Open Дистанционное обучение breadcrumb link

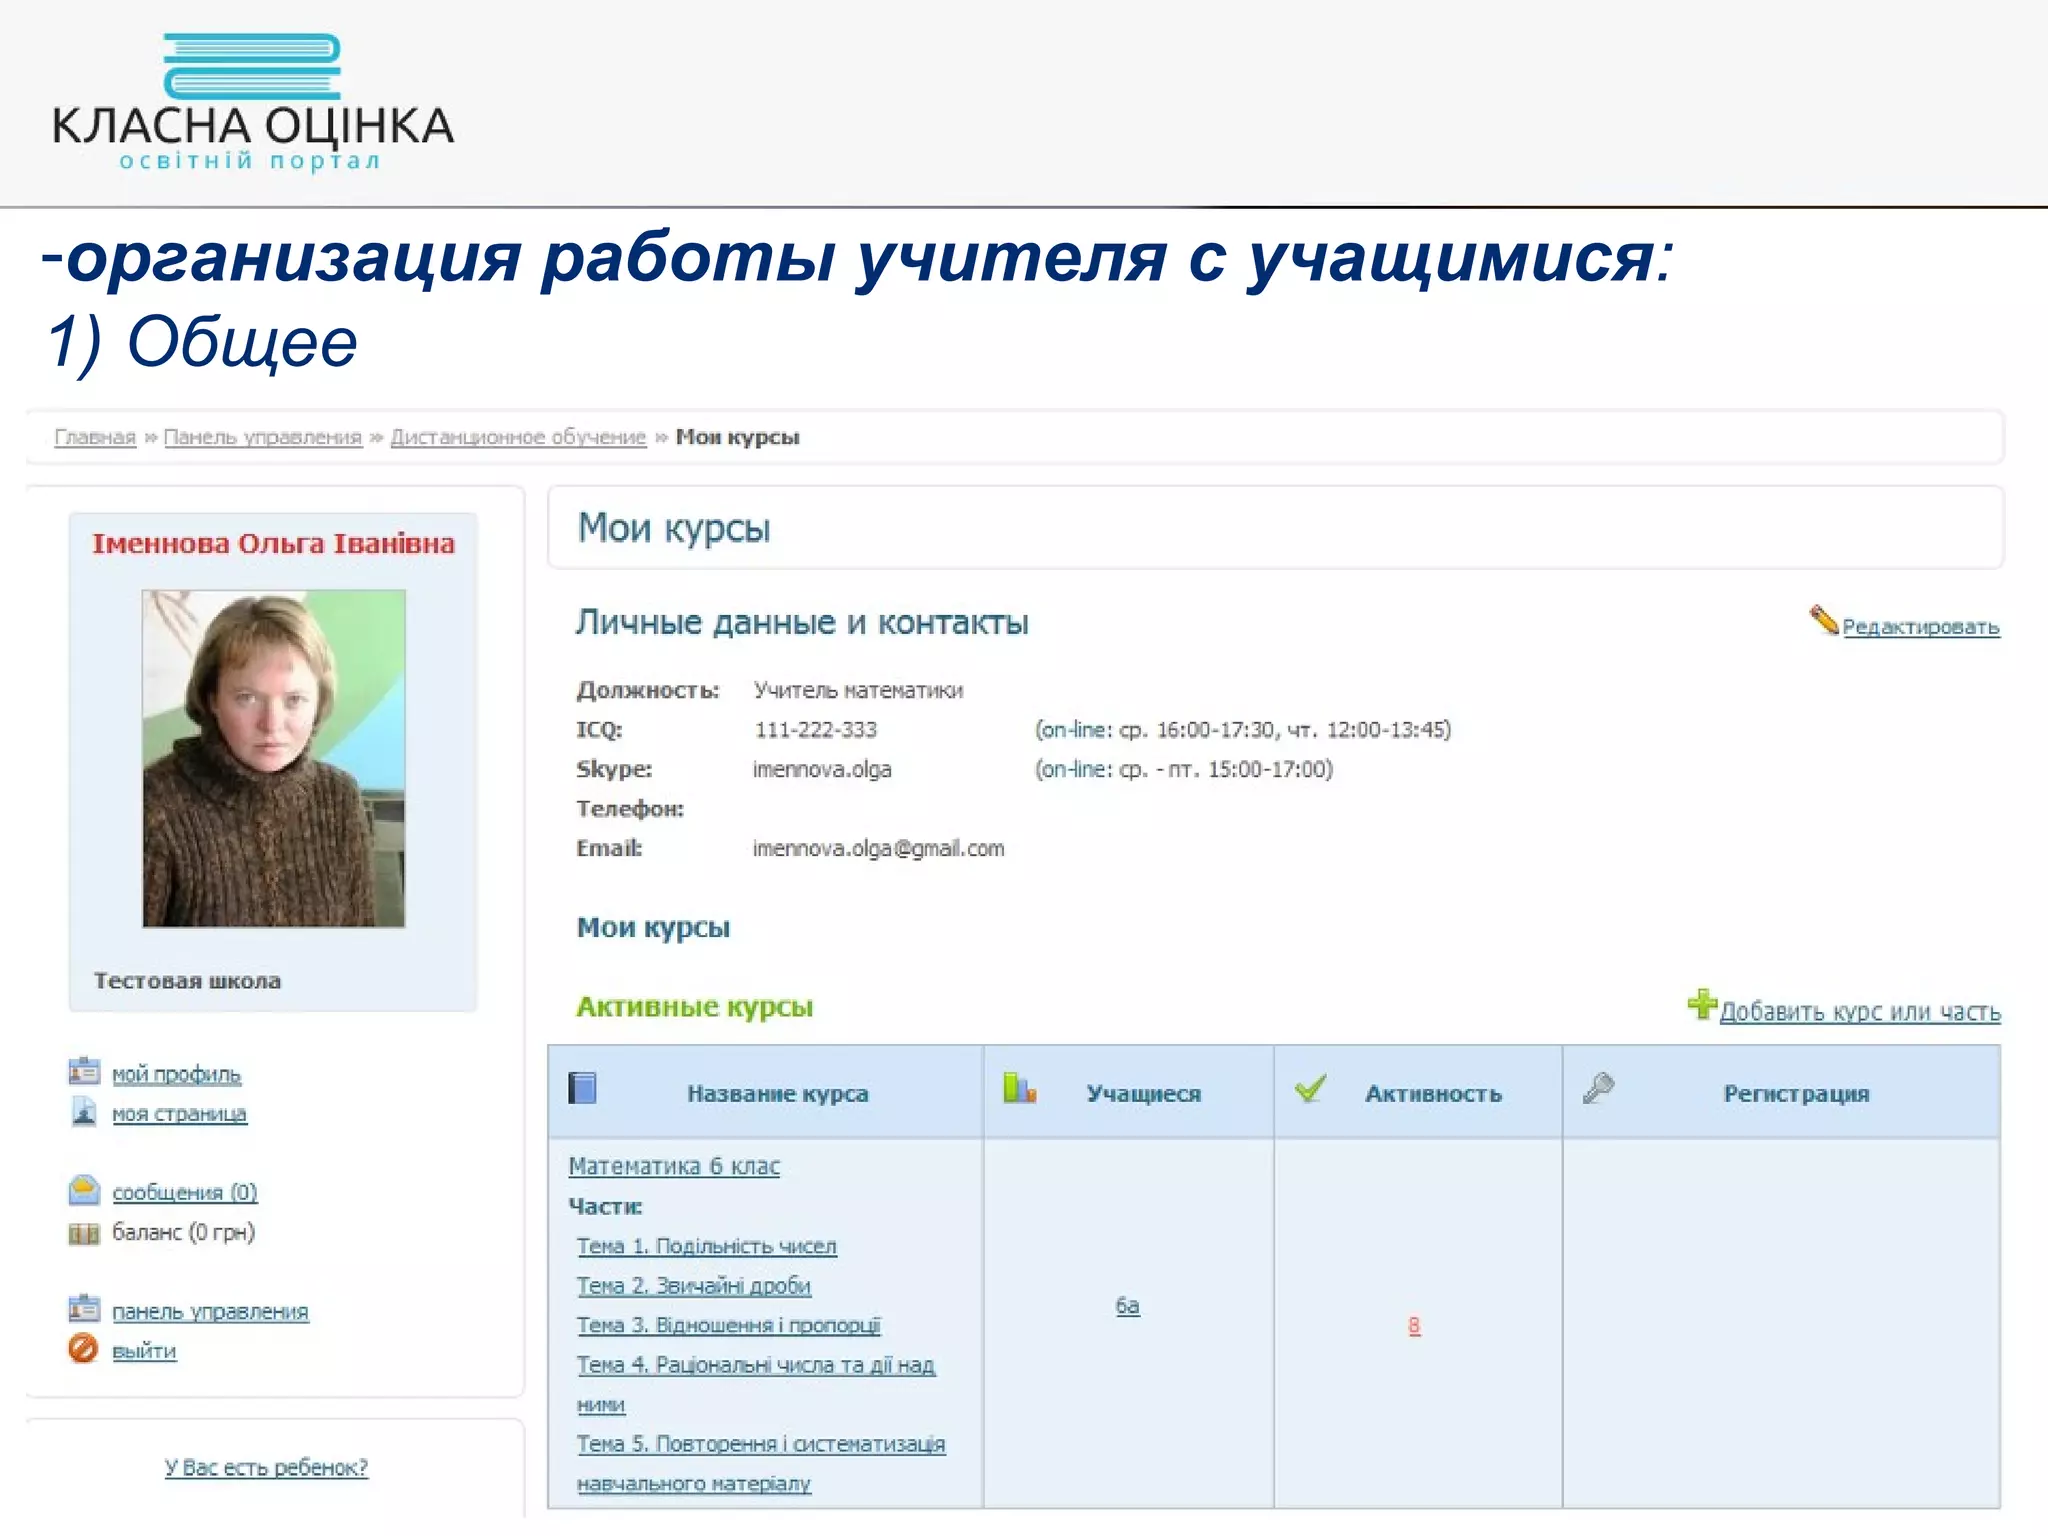pos(518,437)
